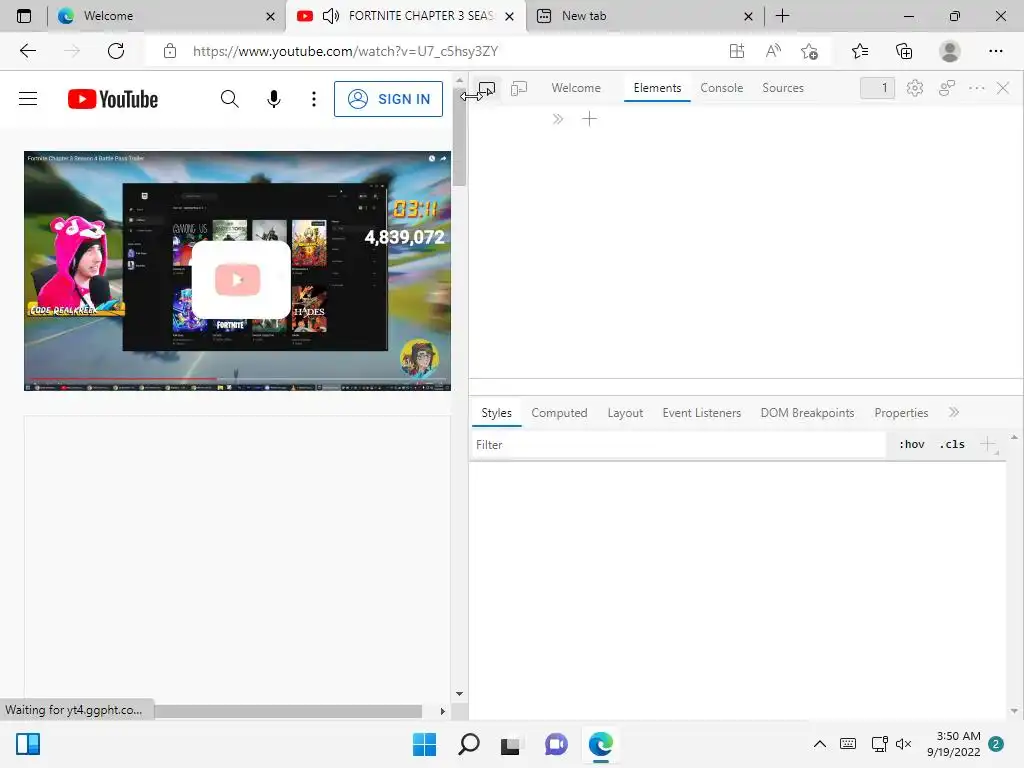Add a new DevTools tool tab
1024x768 pixels.
(x=589, y=119)
